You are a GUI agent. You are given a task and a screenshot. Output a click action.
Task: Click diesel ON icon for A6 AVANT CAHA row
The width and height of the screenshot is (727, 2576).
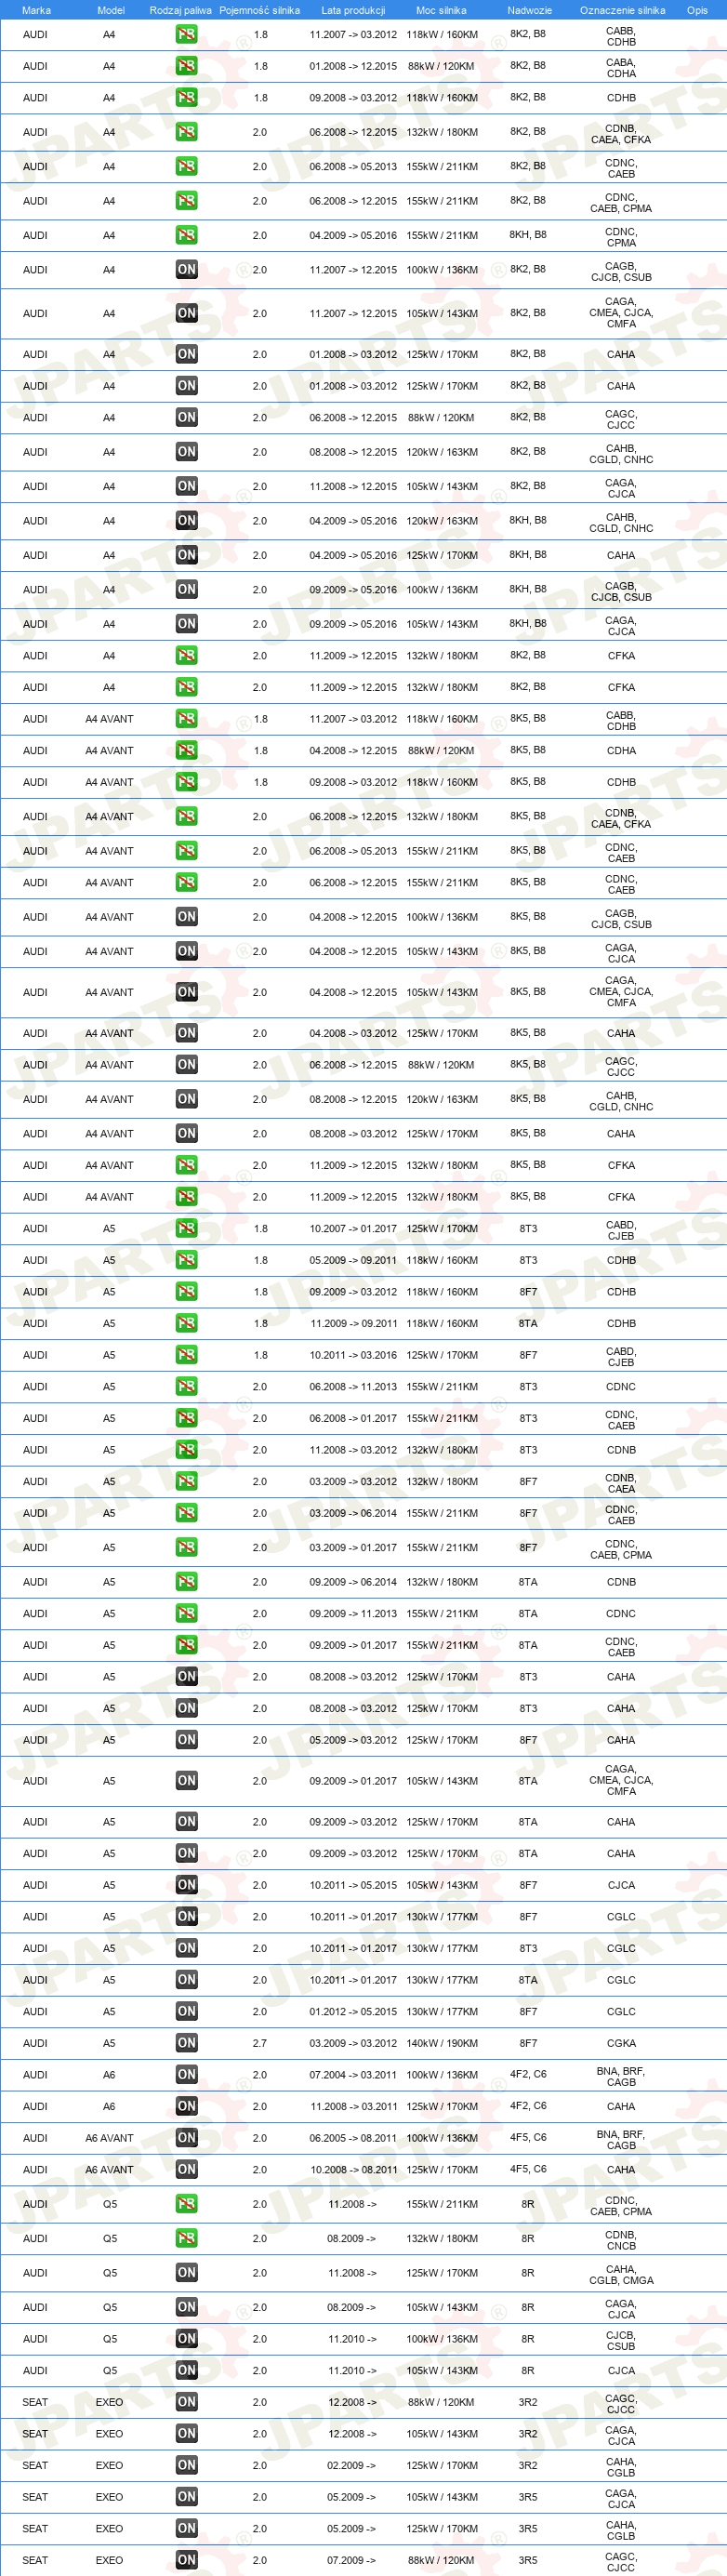tap(186, 2169)
